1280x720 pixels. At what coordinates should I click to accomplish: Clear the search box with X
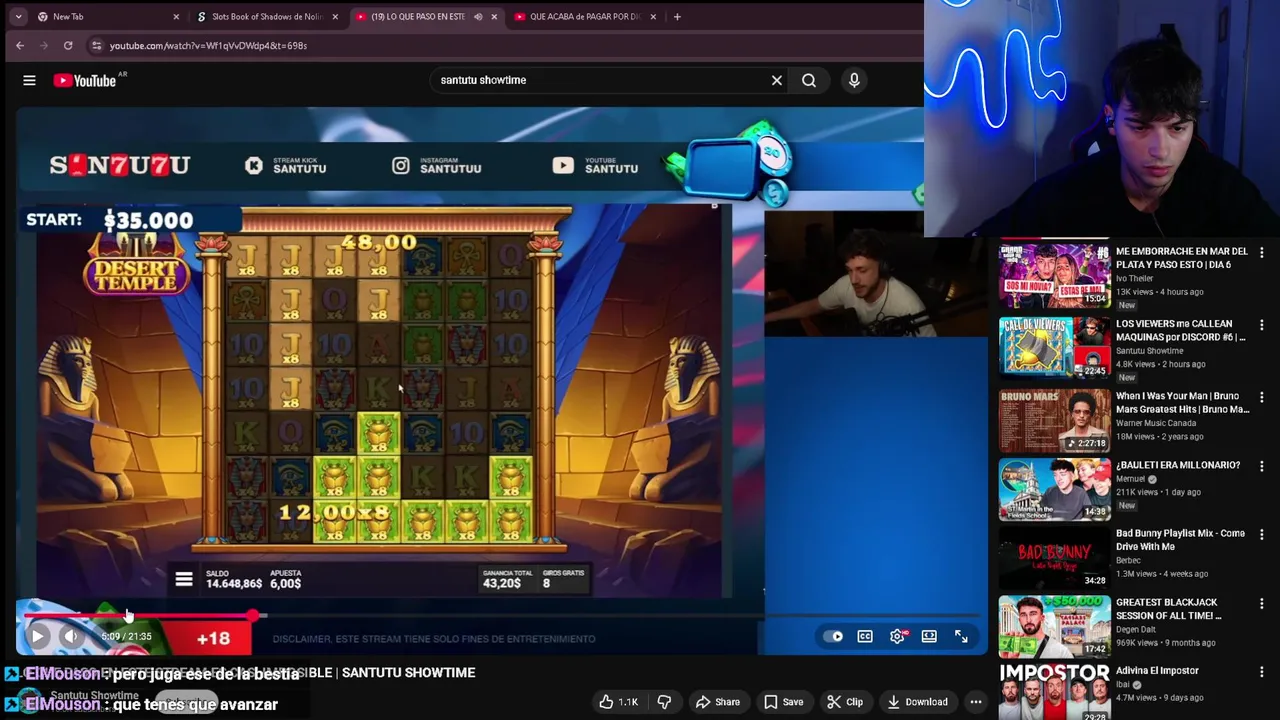(x=777, y=80)
